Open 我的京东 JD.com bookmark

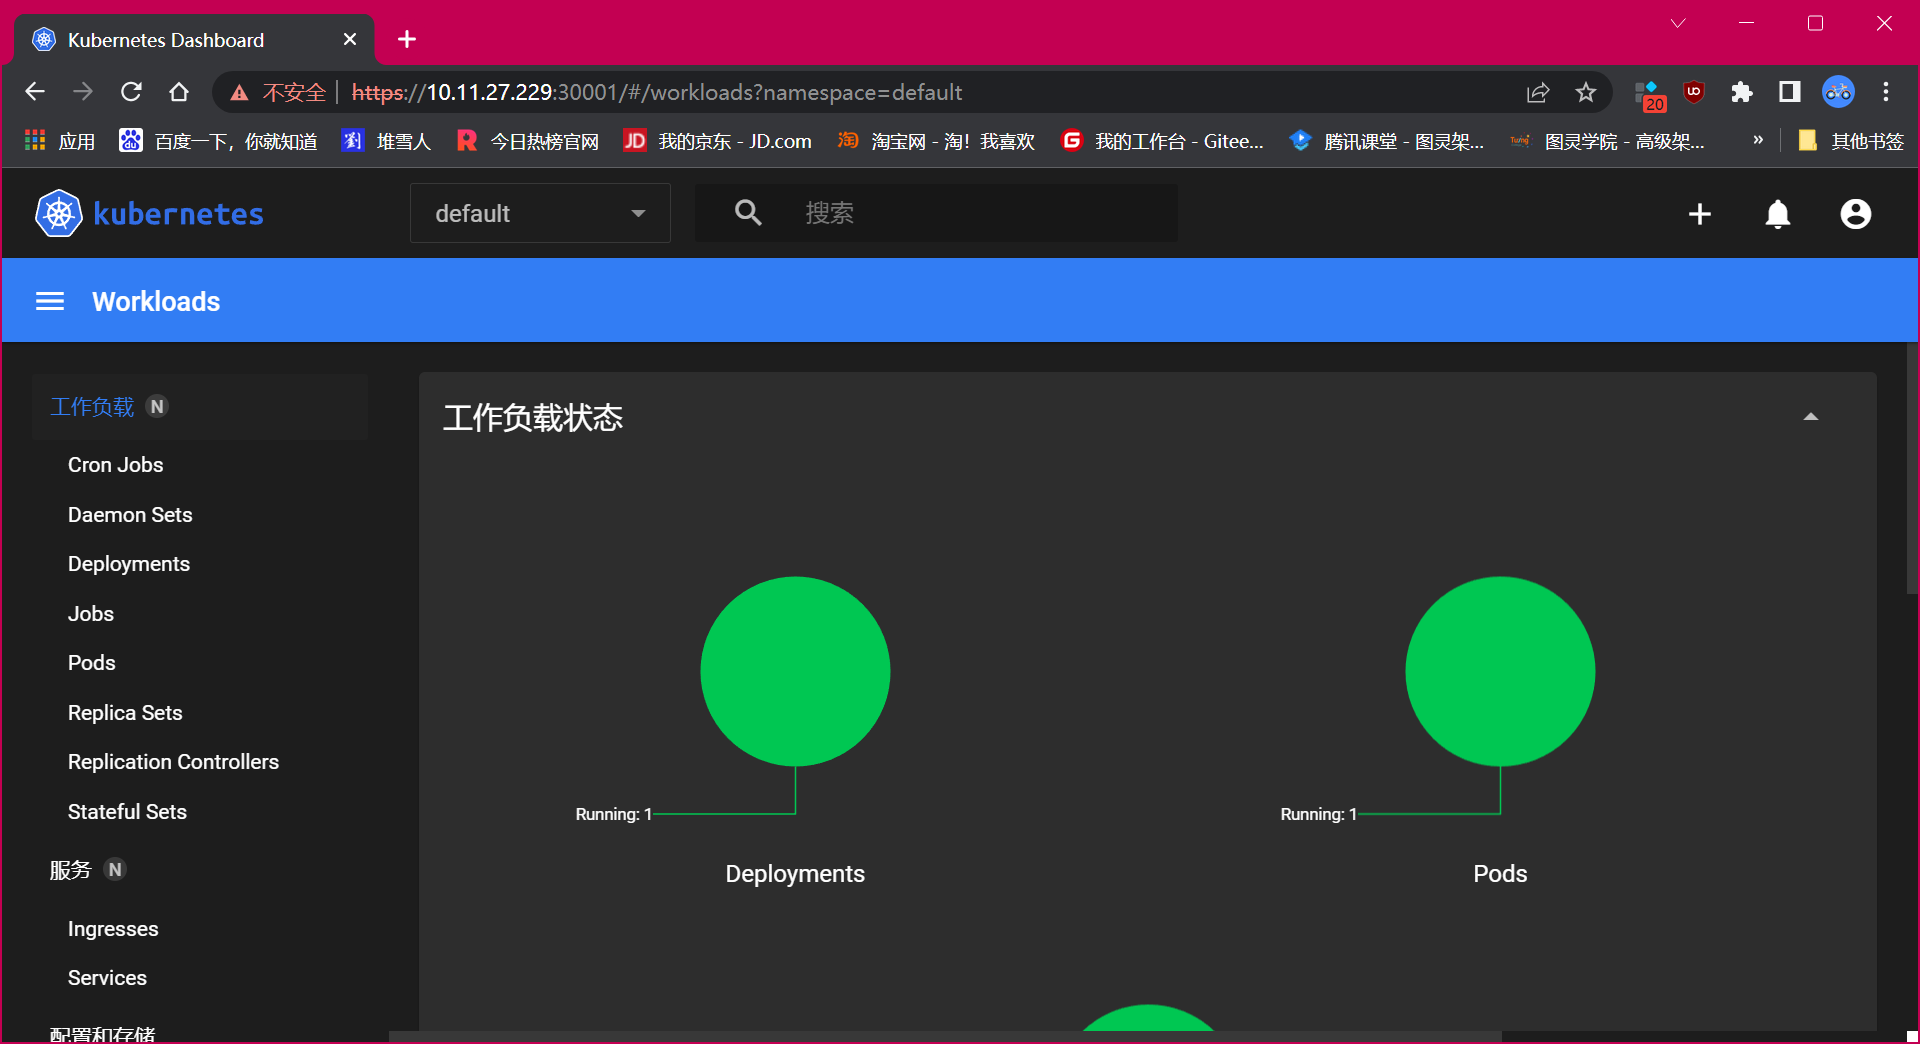point(718,141)
